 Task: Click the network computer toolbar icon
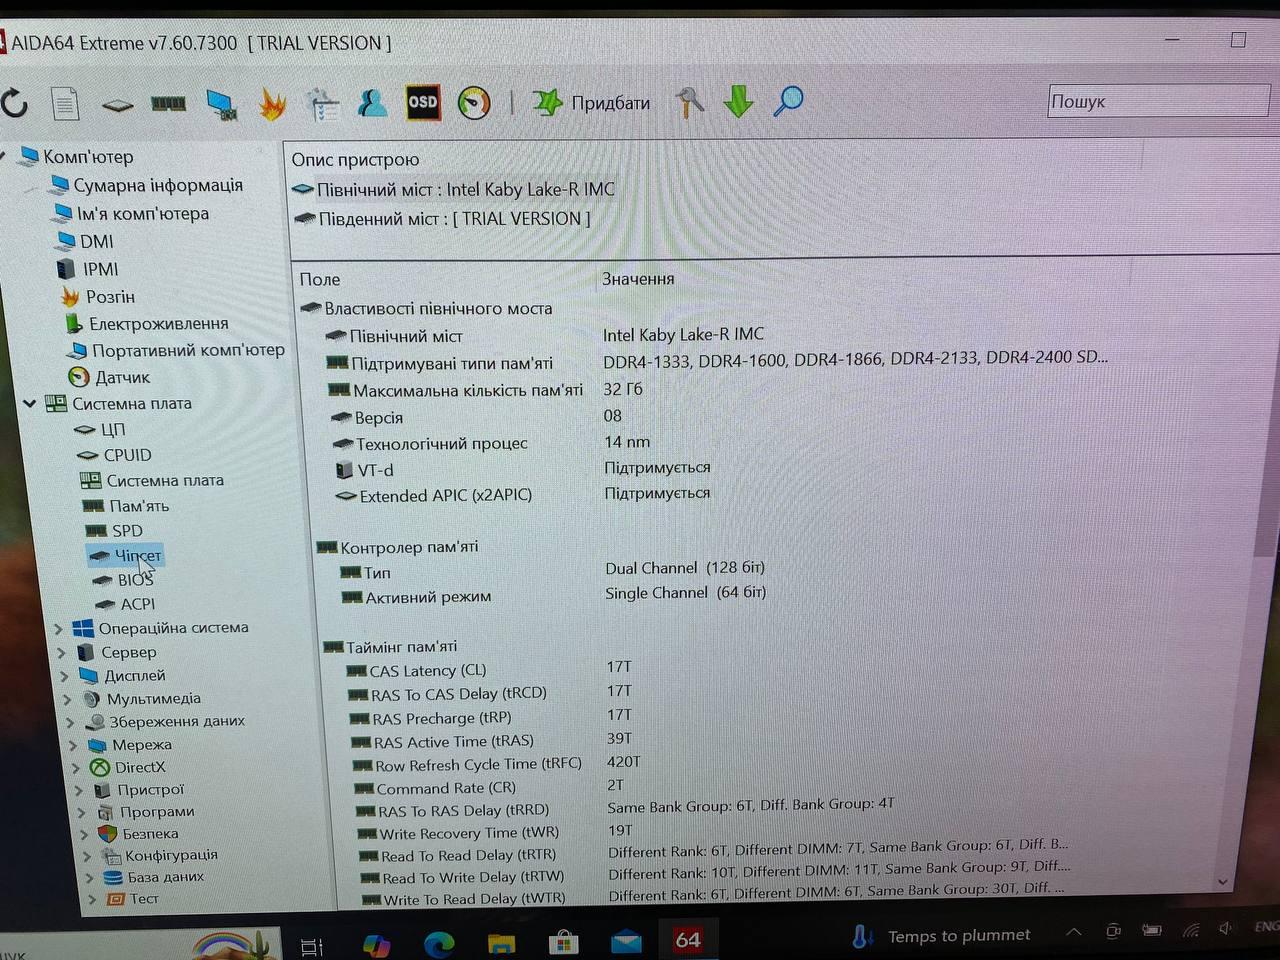221,104
